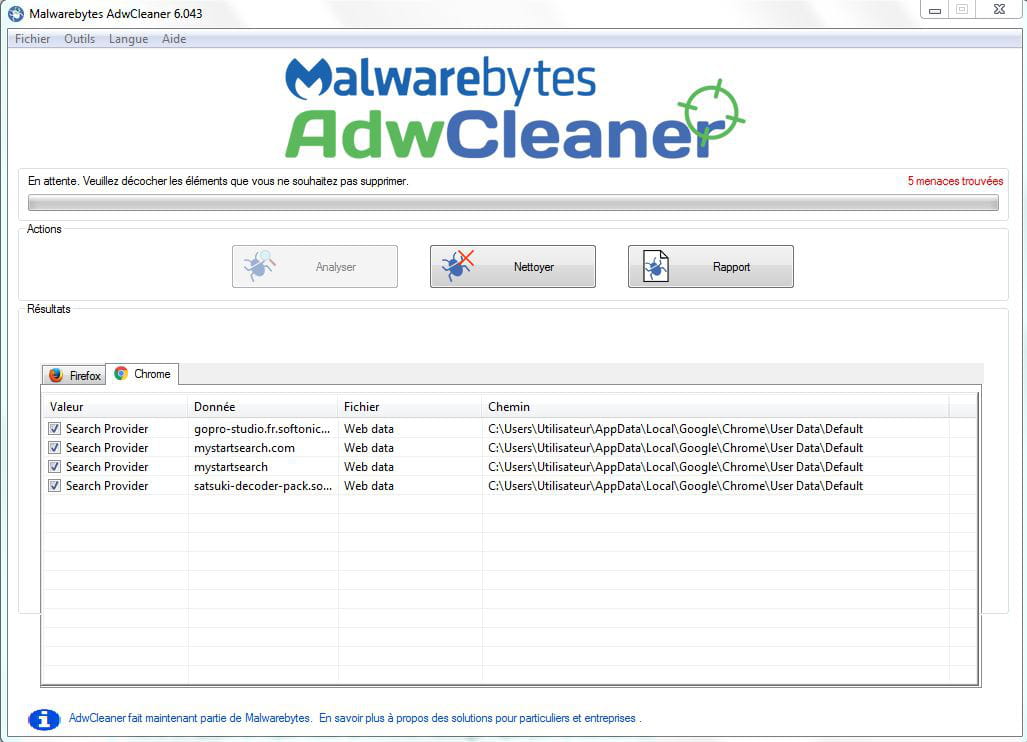Uncheck the satsuki-decoder-pack Search Provider checkbox
Screen dimensions: 1027x742
coord(54,486)
